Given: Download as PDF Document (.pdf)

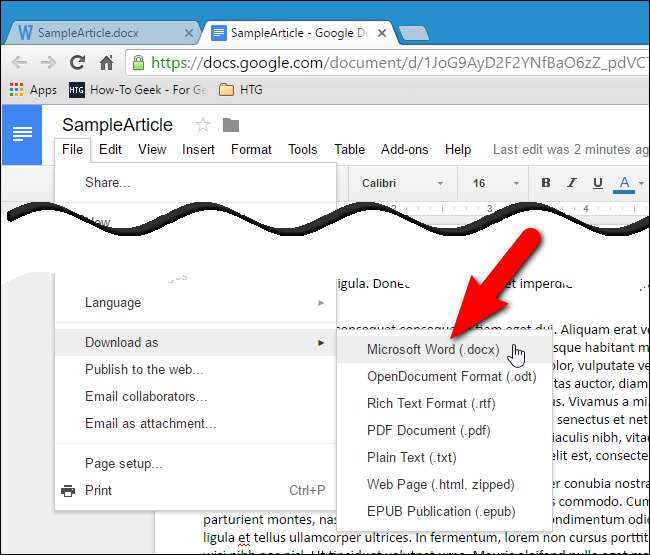Looking at the screenshot, I should [444, 430].
